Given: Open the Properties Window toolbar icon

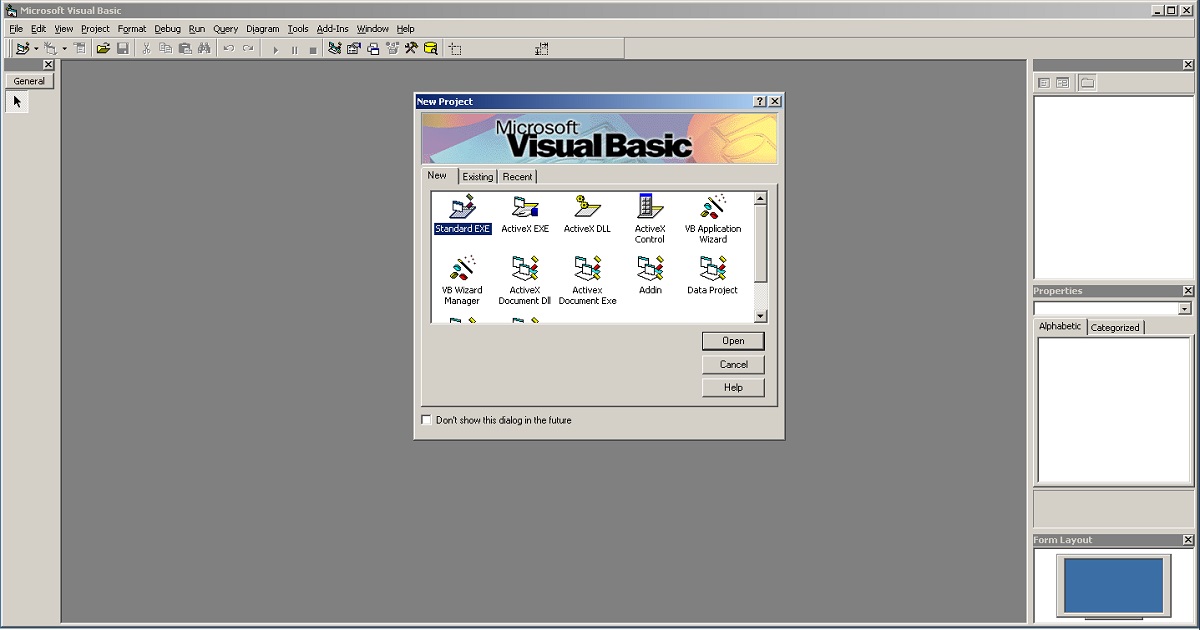Looking at the screenshot, I should [354, 48].
